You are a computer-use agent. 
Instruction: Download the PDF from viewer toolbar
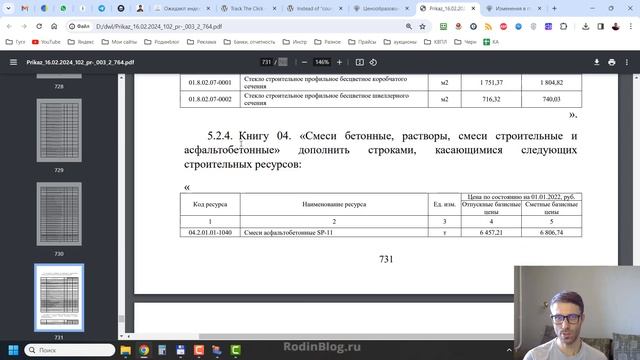[596, 62]
